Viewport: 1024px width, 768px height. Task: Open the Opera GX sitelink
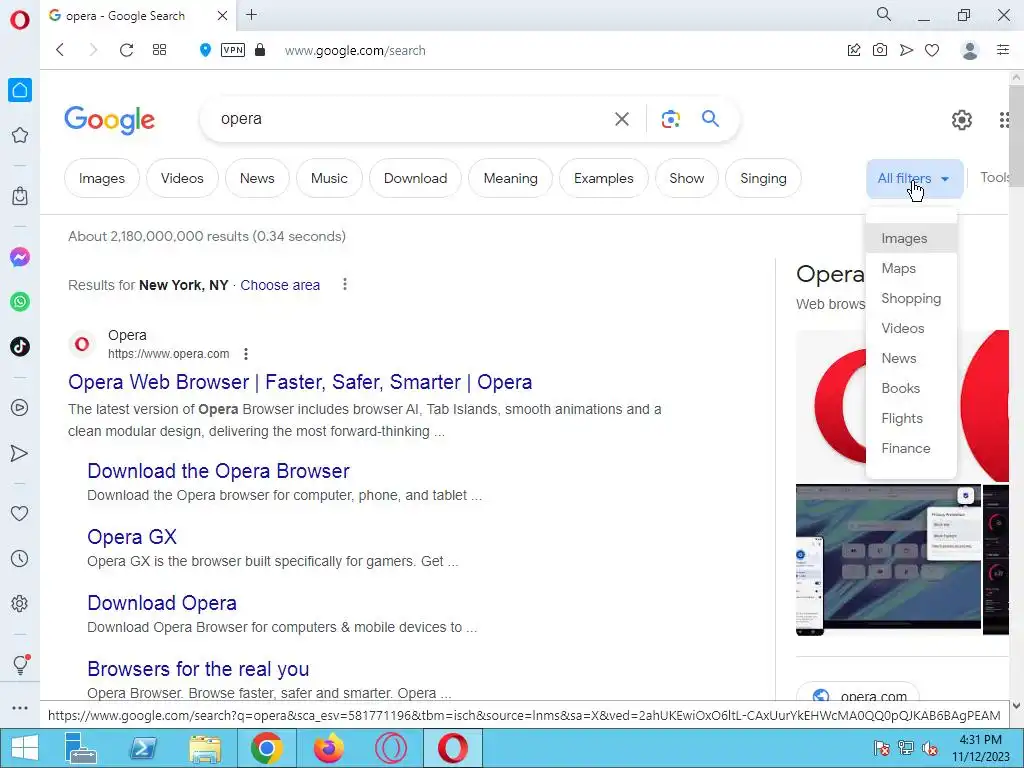pos(132,537)
